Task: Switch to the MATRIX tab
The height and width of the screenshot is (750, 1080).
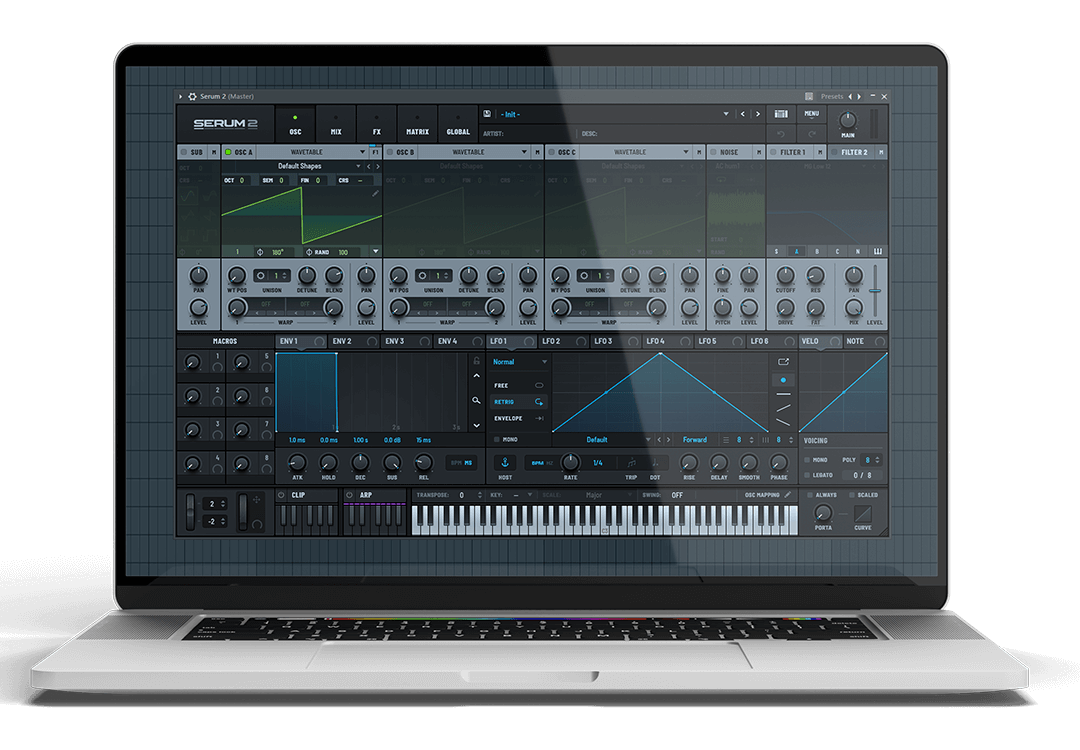Action: click(417, 124)
